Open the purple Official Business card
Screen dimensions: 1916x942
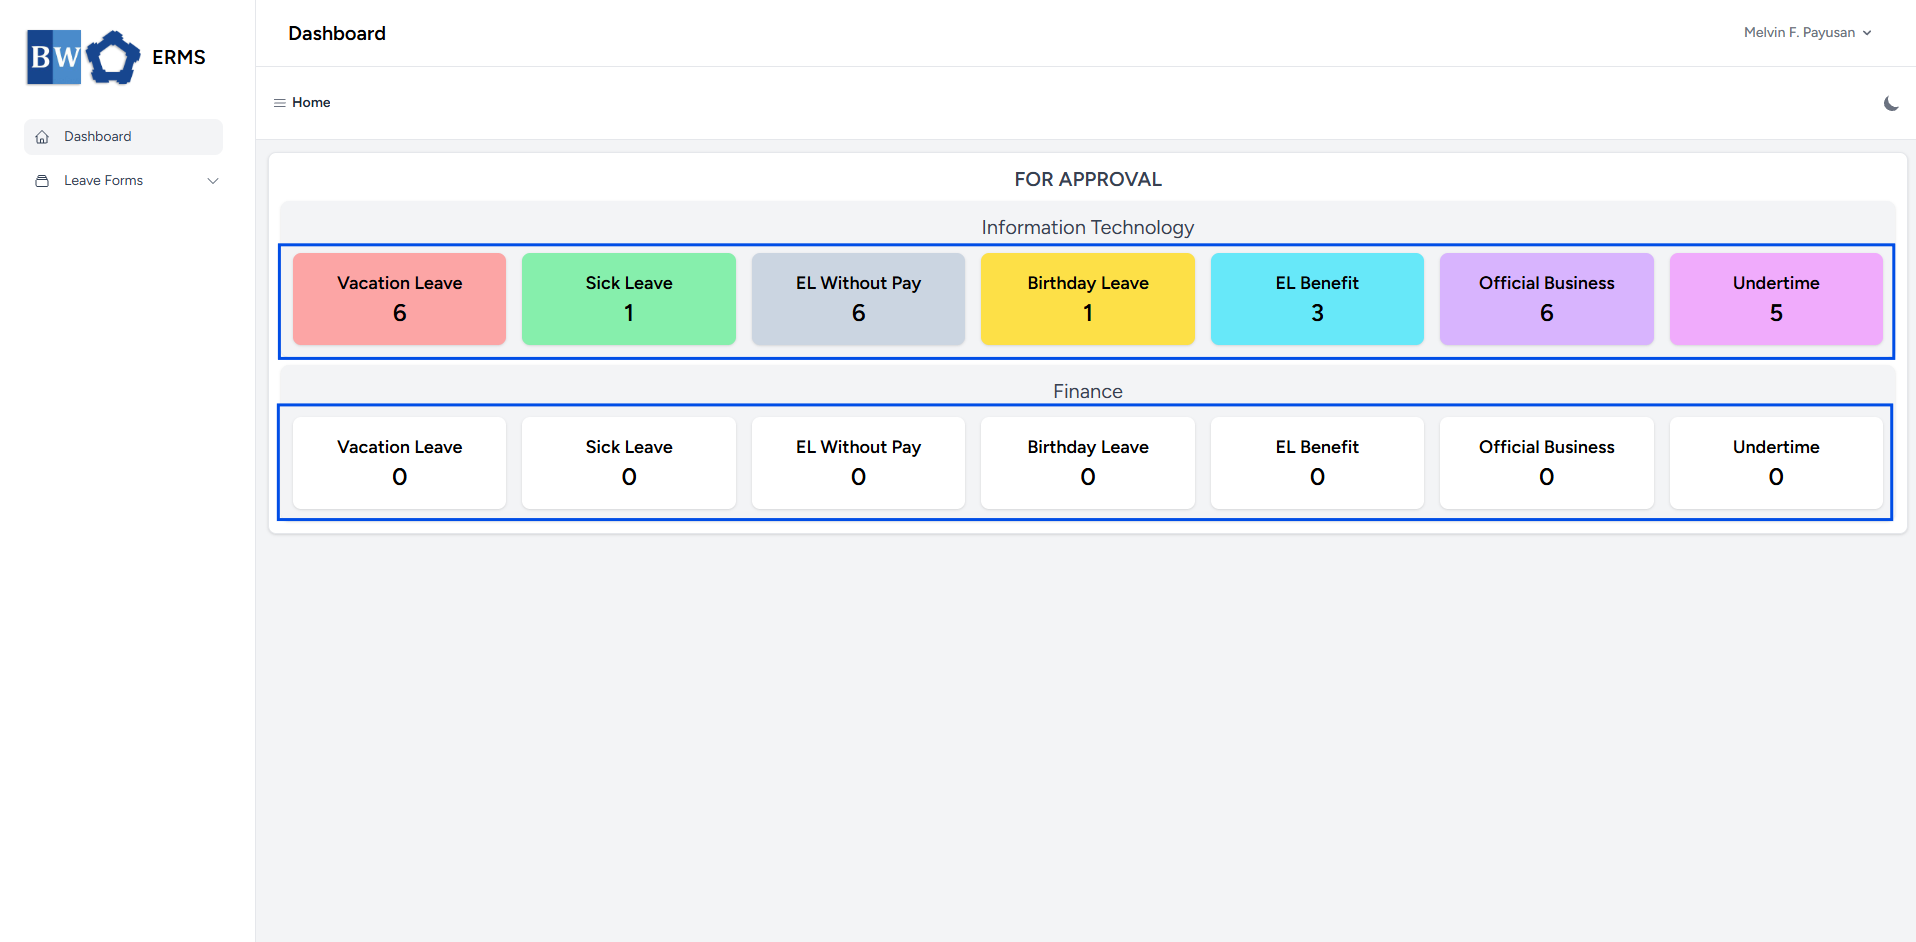click(1547, 299)
